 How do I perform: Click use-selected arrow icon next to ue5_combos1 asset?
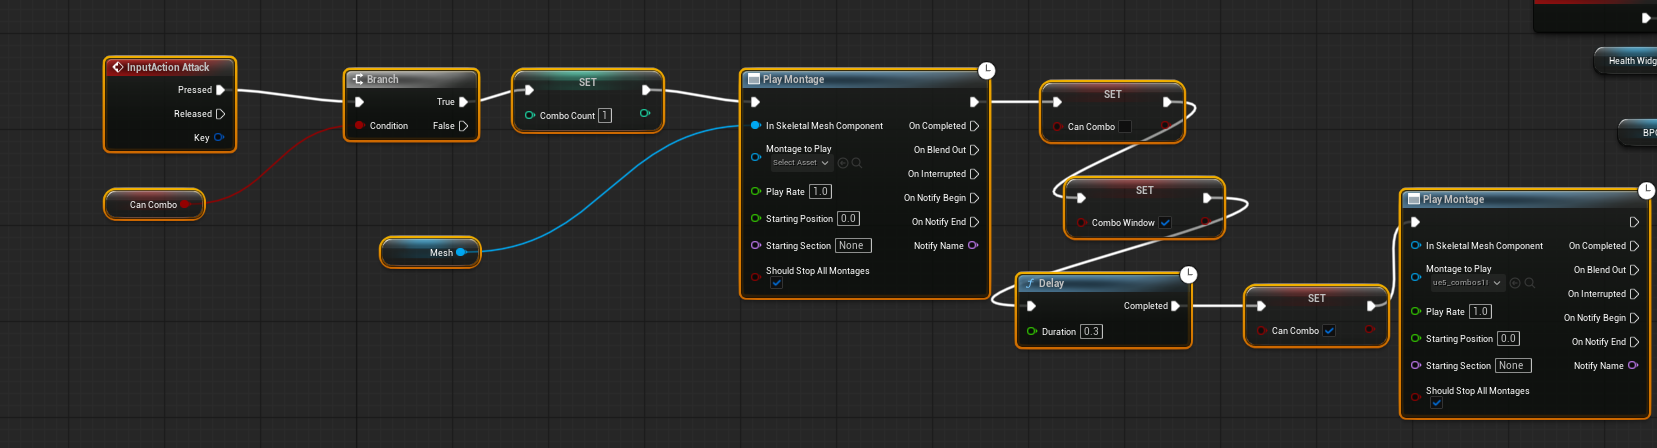[x=1515, y=283]
